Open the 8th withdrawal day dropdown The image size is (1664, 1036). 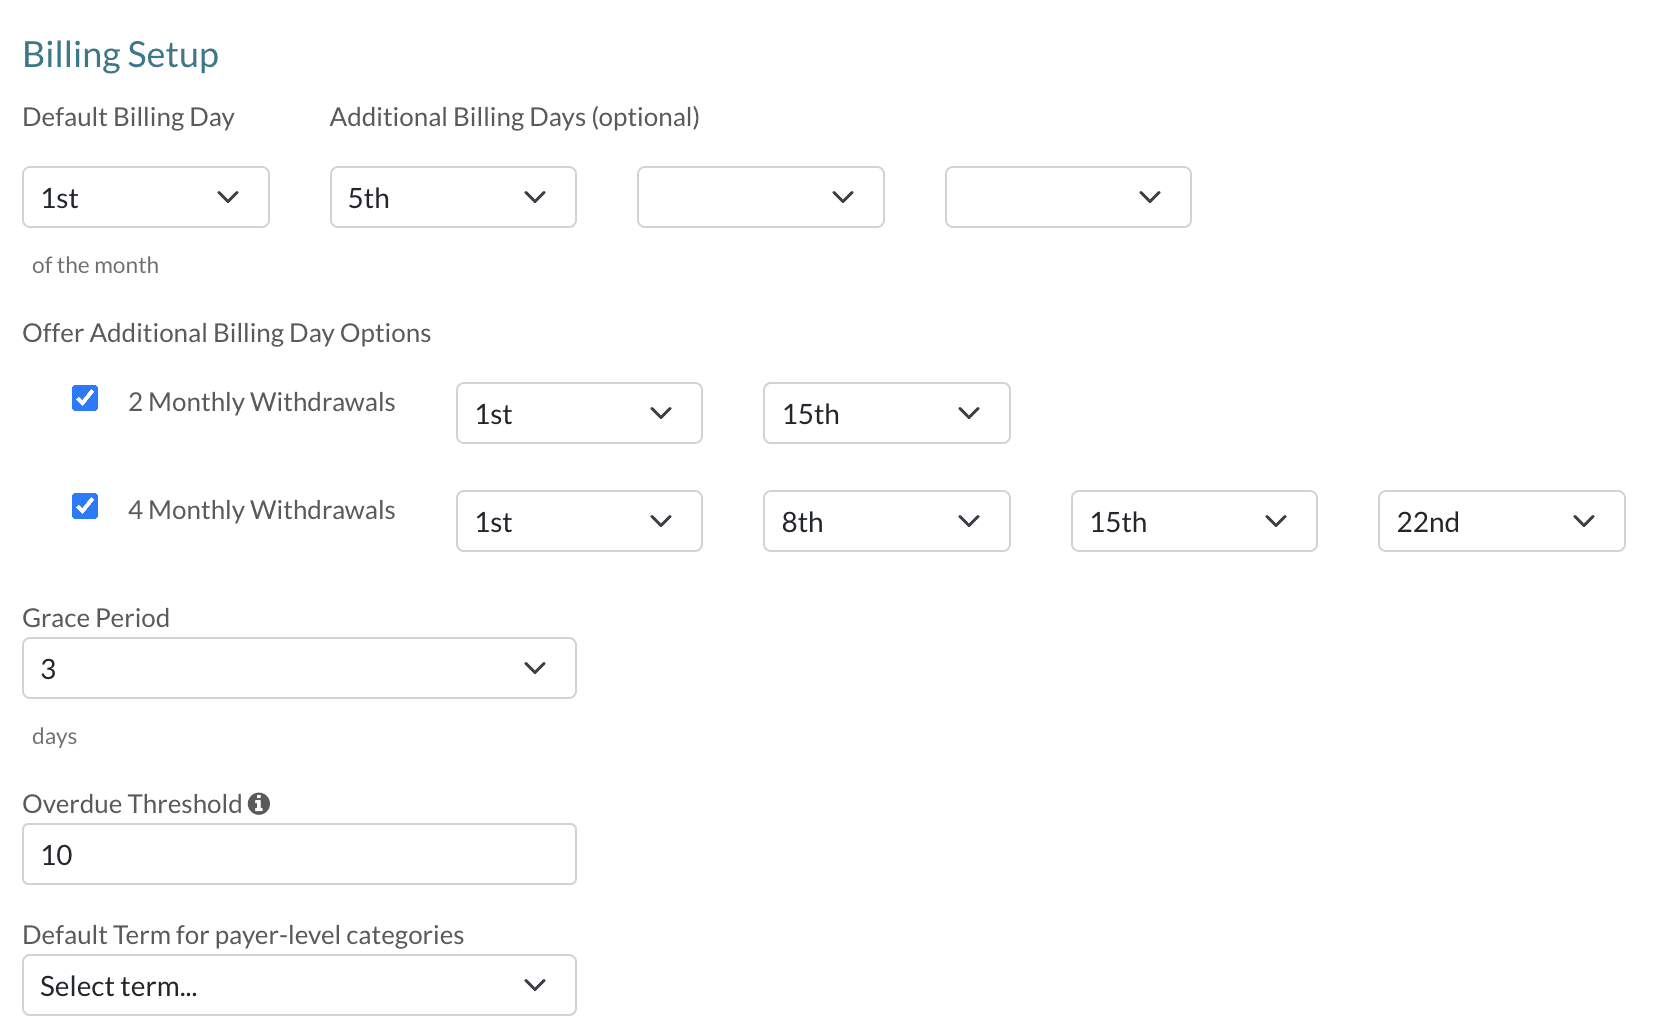tap(886, 521)
